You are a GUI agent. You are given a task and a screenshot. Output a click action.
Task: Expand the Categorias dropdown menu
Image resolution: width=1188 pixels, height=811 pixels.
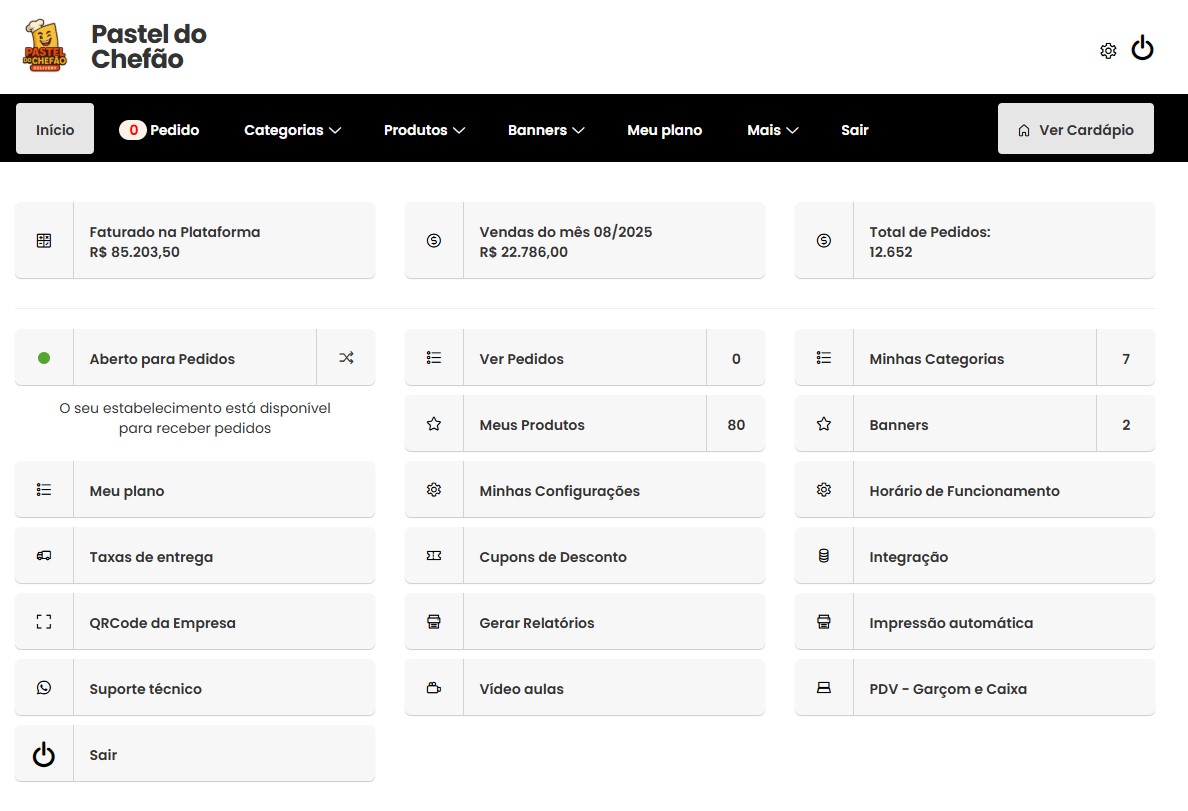pyautogui.click(x=292, y=129)
